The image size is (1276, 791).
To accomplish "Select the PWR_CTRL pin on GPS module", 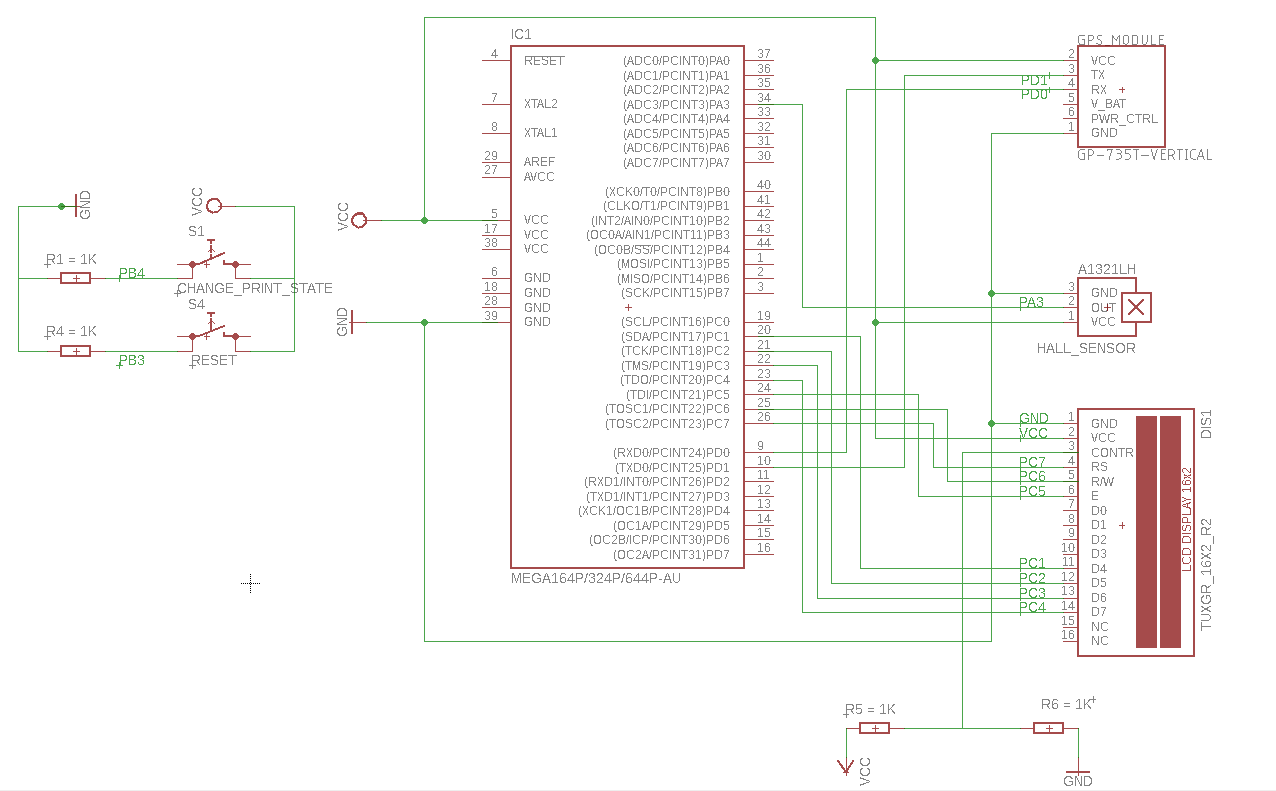I will coord(1124,118).
